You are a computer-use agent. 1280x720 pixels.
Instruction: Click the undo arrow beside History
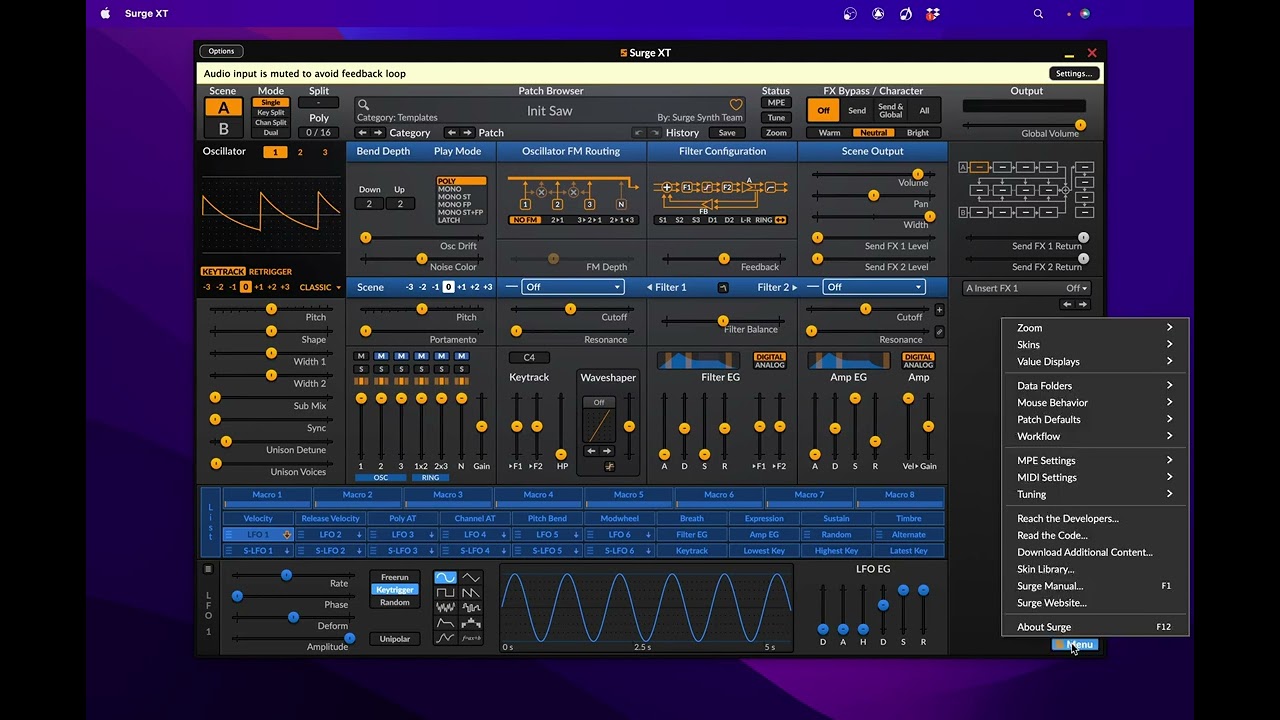639,133
